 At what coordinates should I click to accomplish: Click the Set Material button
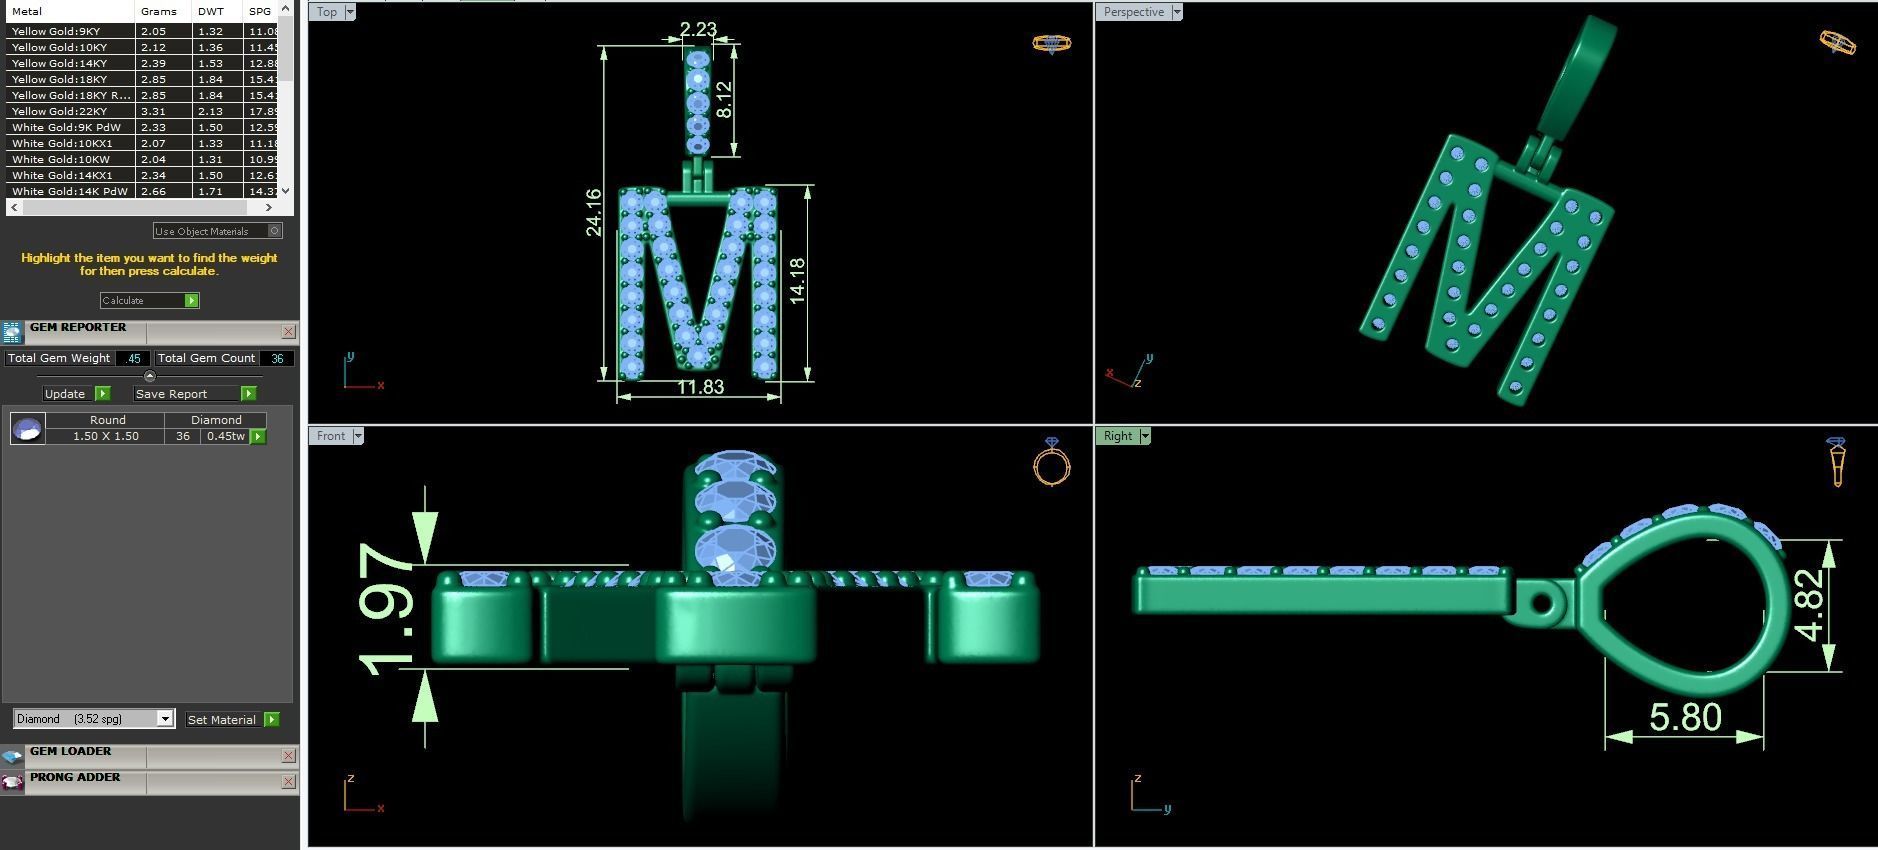pyautogui.click(x=232, y=719)
